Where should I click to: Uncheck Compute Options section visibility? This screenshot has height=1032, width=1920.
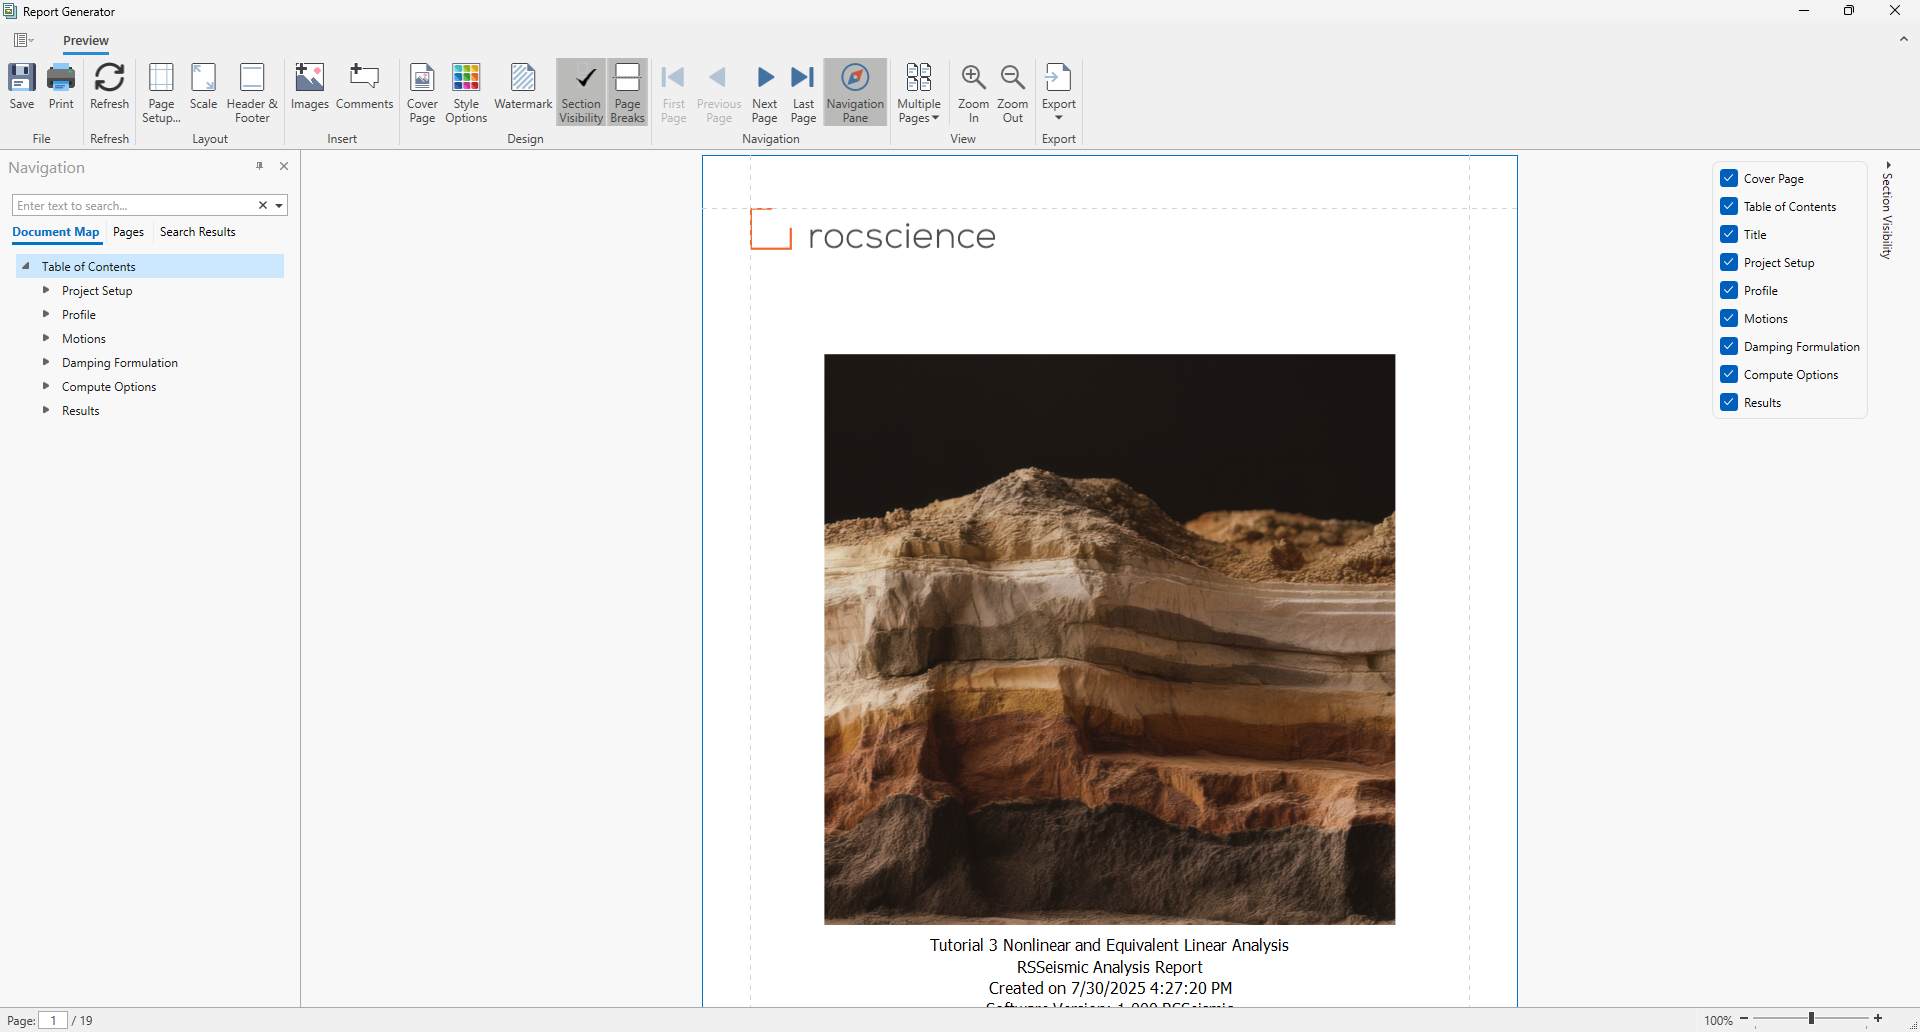[x=1729, y=374]
